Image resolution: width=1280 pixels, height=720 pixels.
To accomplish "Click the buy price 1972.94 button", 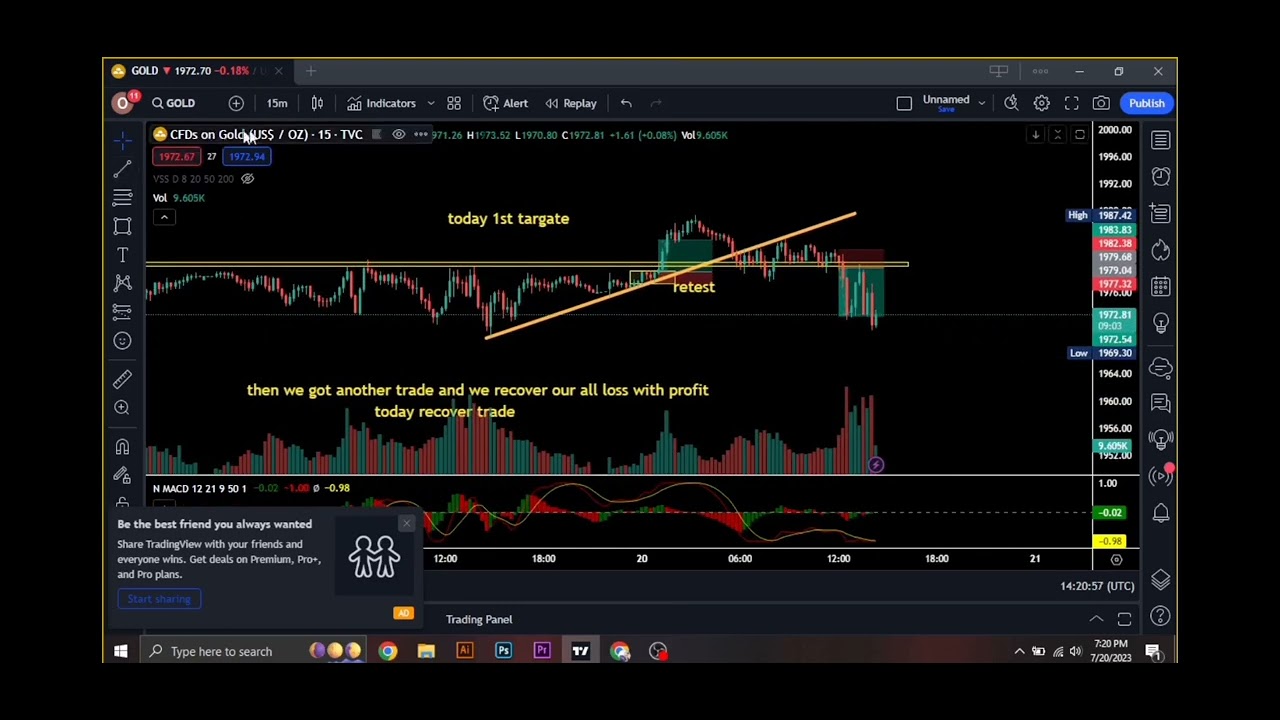I will tap(246, 157).
